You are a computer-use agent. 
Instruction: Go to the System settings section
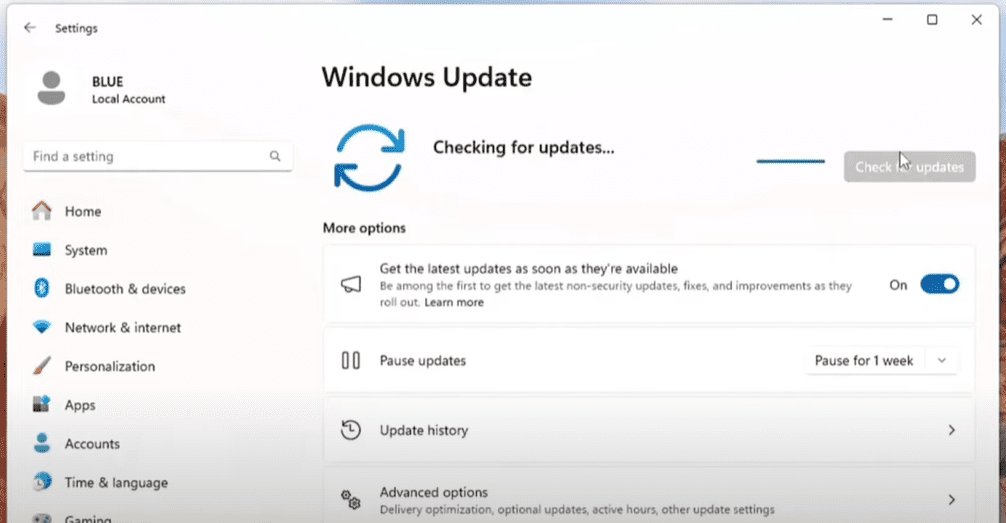(x=85, y=250)
